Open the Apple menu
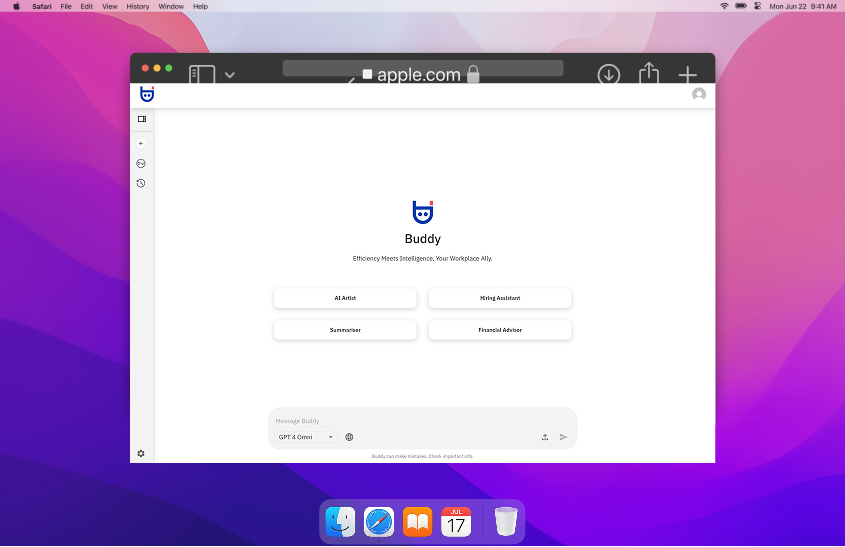845x547 pixels. tap(17, 6)
